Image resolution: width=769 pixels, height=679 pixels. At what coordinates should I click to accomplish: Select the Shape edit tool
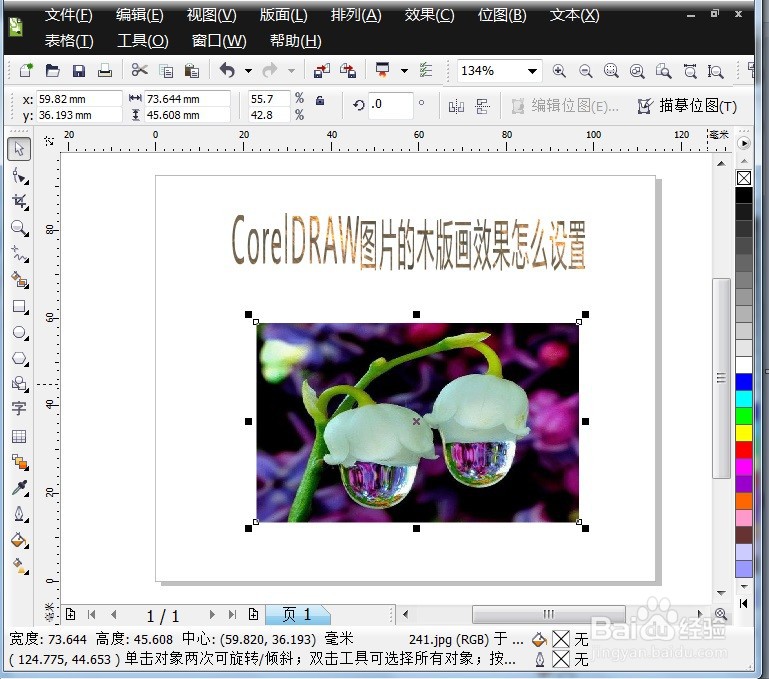[x=19, y=176]
